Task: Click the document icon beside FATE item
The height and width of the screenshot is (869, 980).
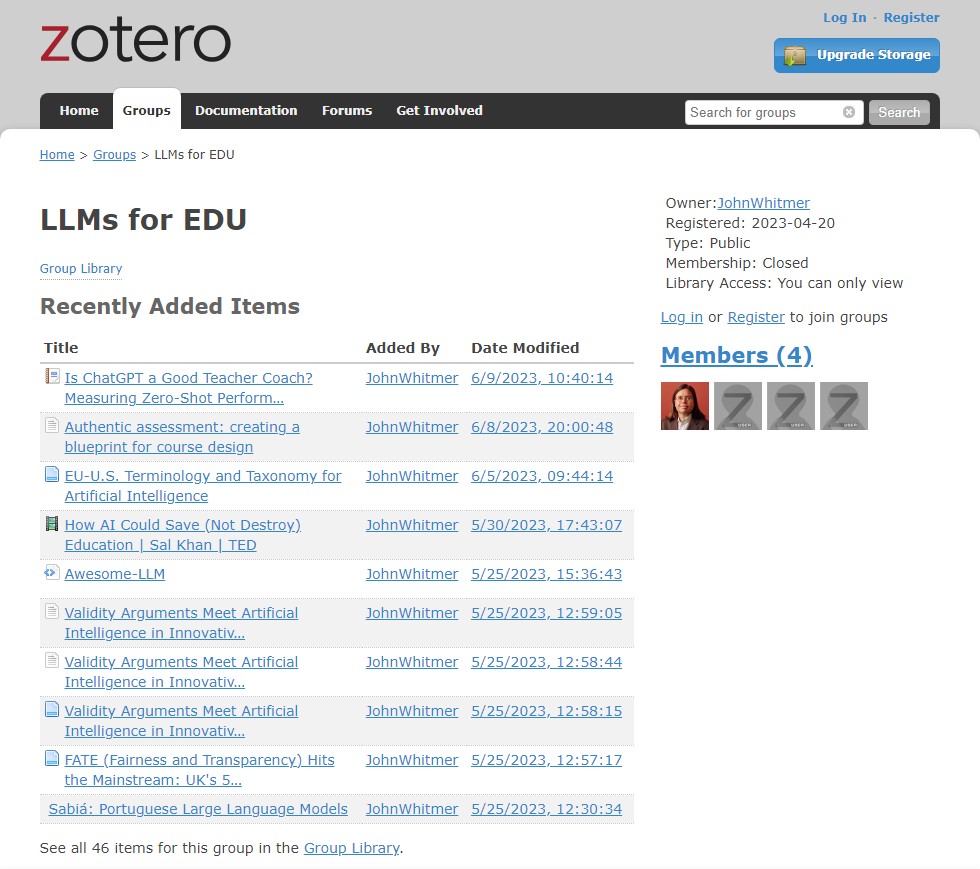Action: point(52,759)
